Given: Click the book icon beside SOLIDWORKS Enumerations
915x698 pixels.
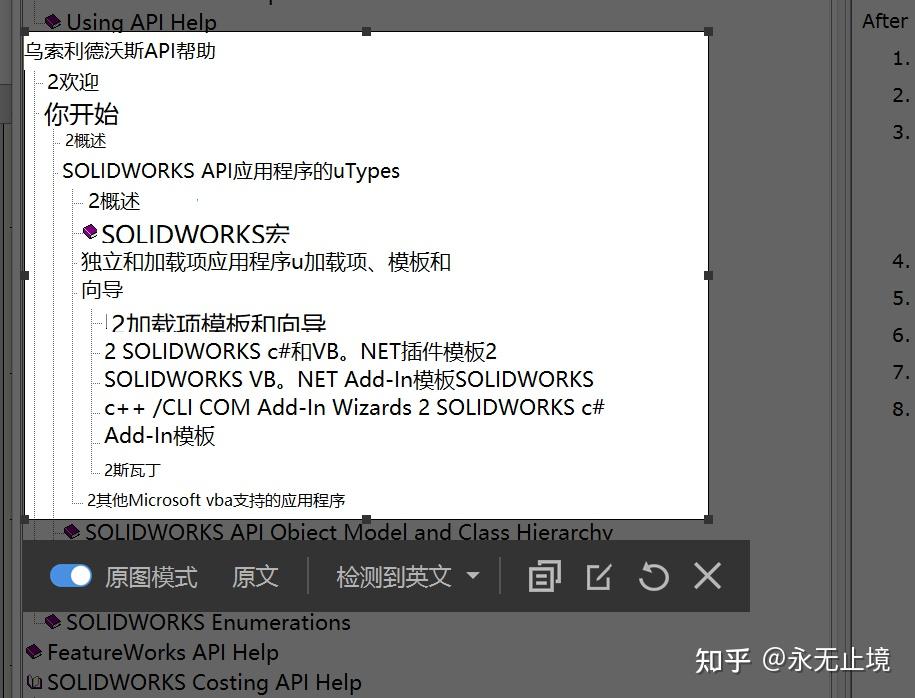Looking at the screenshot, I should (x=54, y=622).
